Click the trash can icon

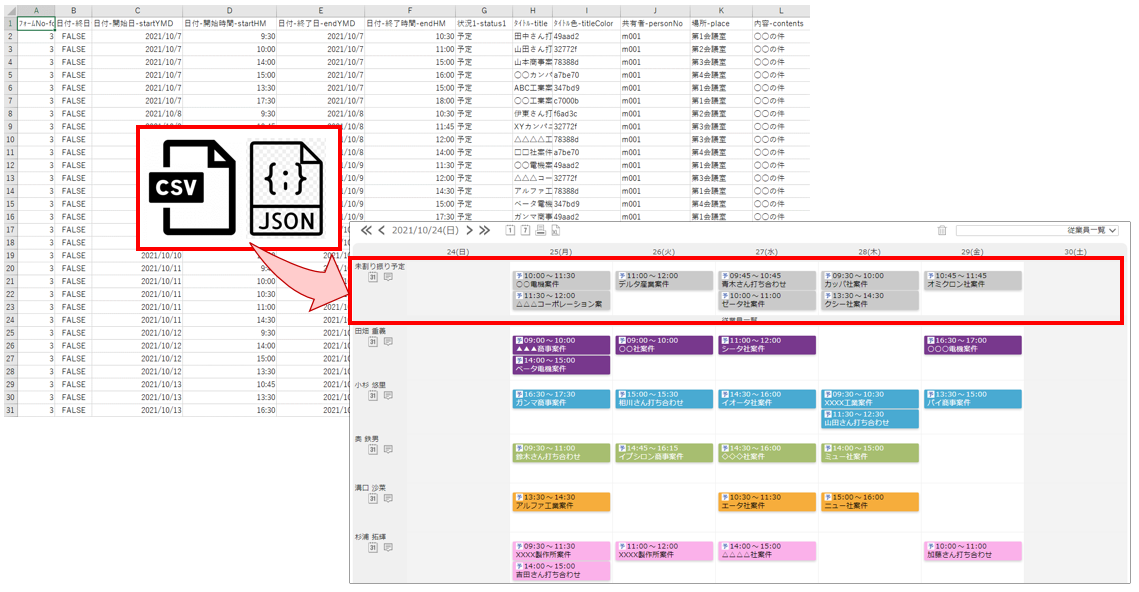click(x=941, y=230)
